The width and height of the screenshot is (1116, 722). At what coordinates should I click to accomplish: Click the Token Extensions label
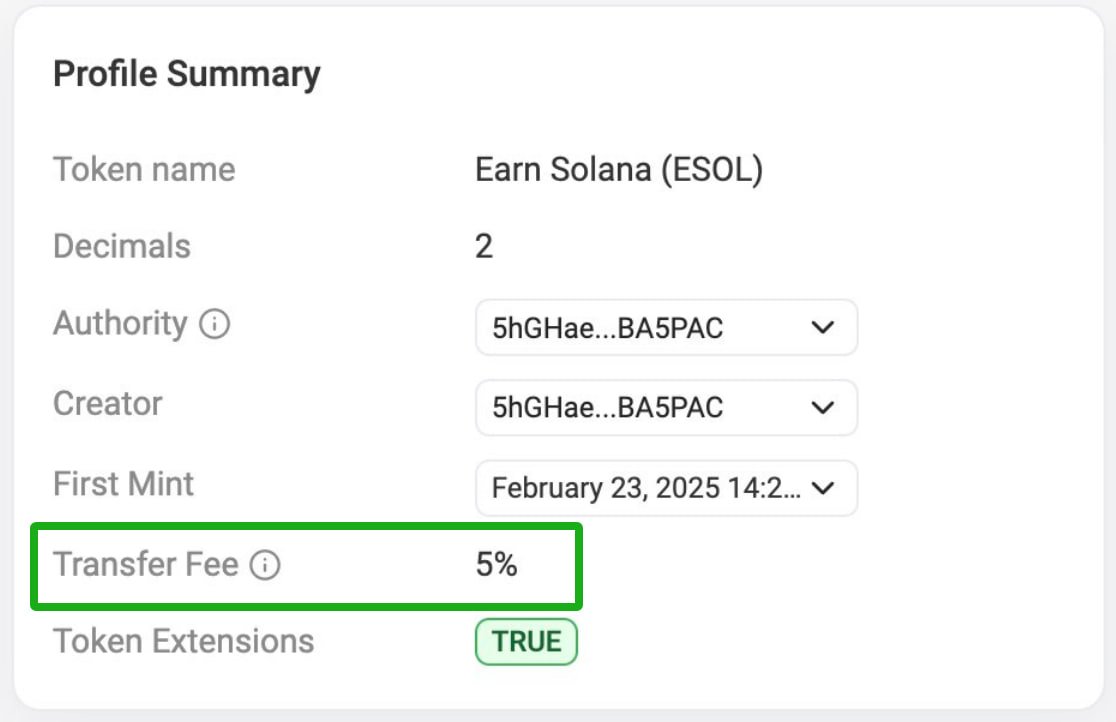[x=183, y=641]
